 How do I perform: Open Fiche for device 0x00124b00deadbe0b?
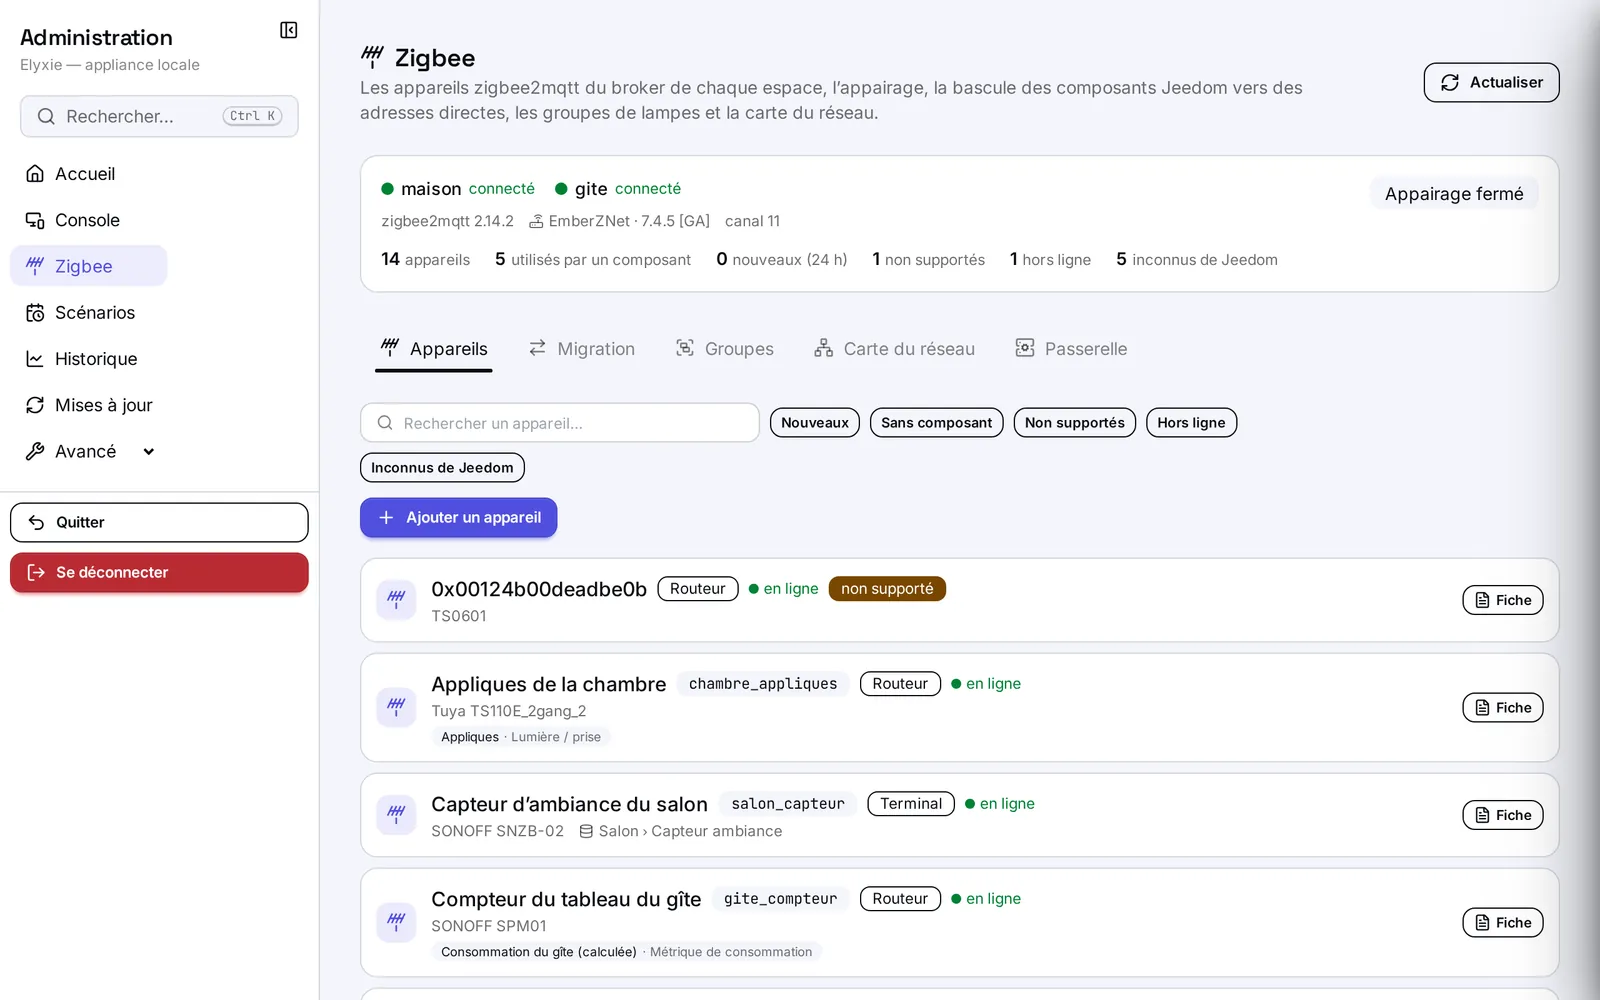point(1503,600)
